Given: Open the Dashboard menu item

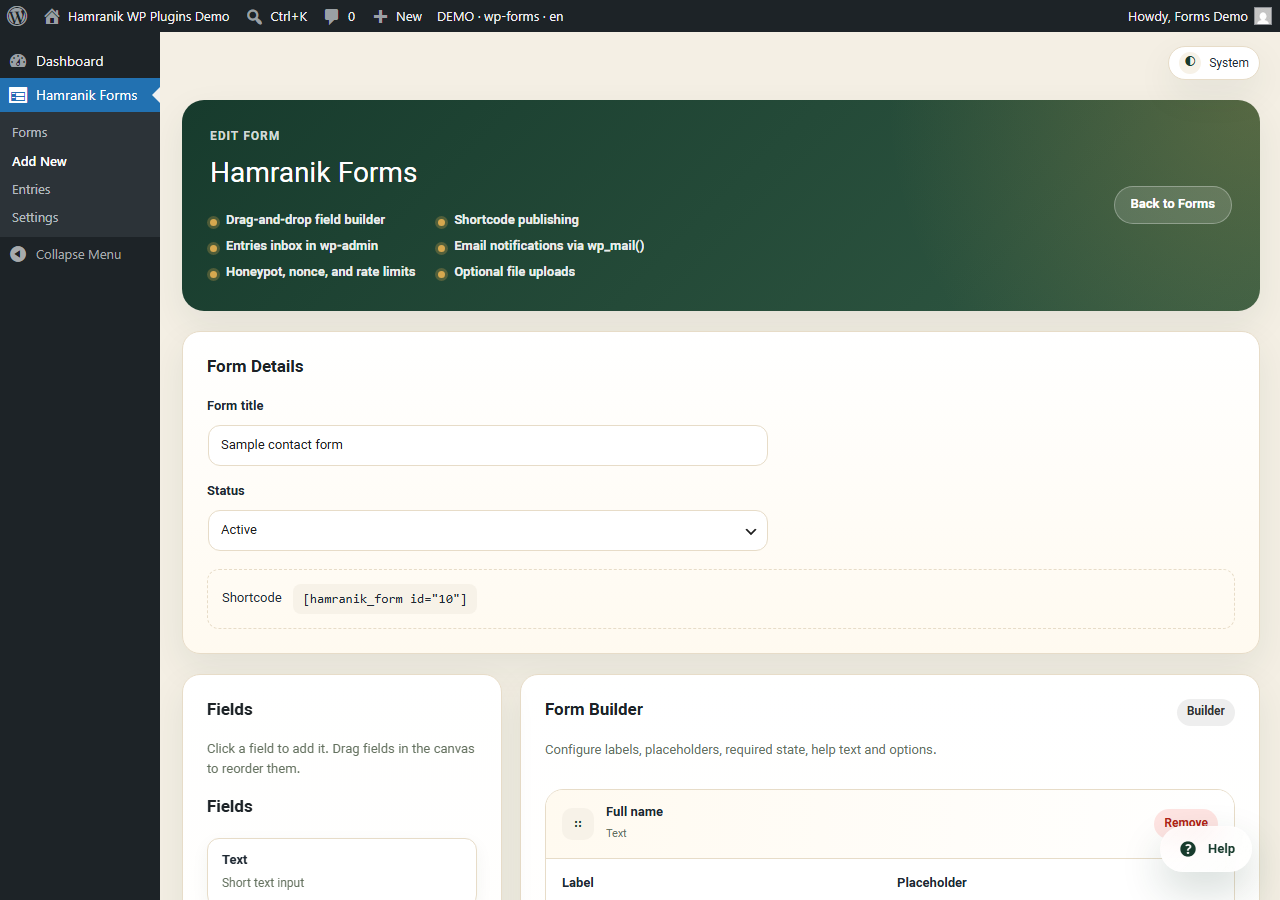Looking at the screenshot, I should pos(80,61).
